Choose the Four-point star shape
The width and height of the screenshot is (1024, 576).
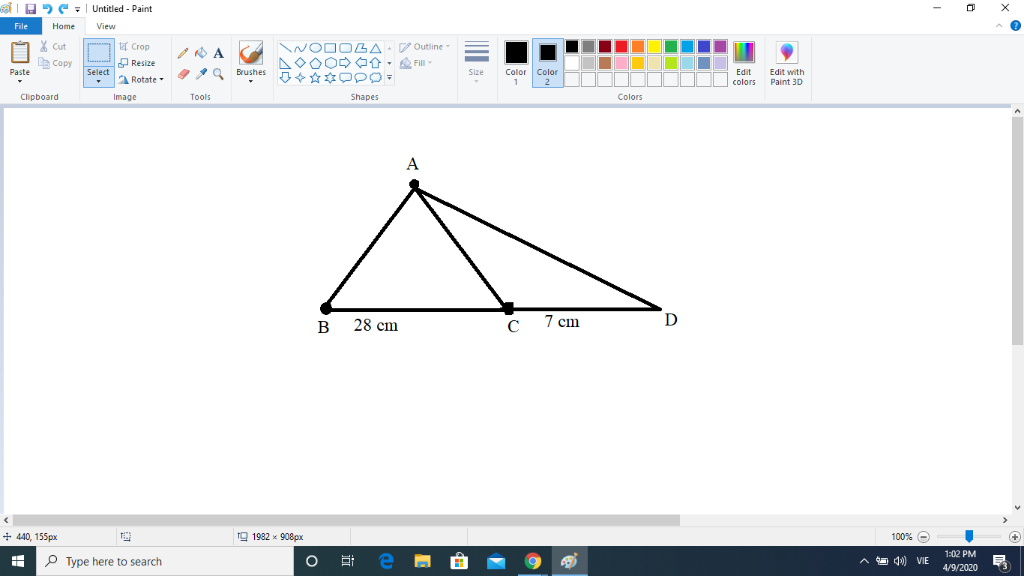300,78
